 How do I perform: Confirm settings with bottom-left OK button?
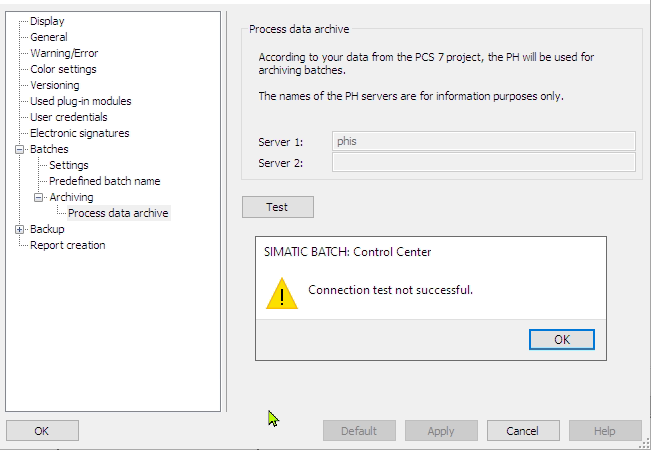tap(42, 431)
